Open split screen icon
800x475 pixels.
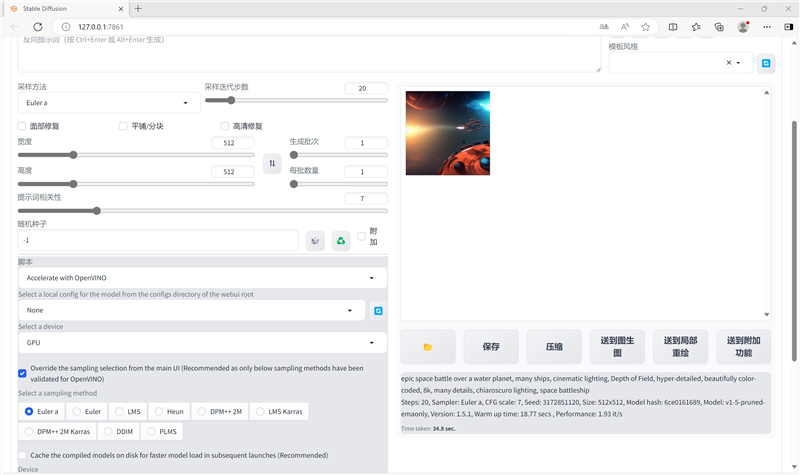tap(673, 27)
